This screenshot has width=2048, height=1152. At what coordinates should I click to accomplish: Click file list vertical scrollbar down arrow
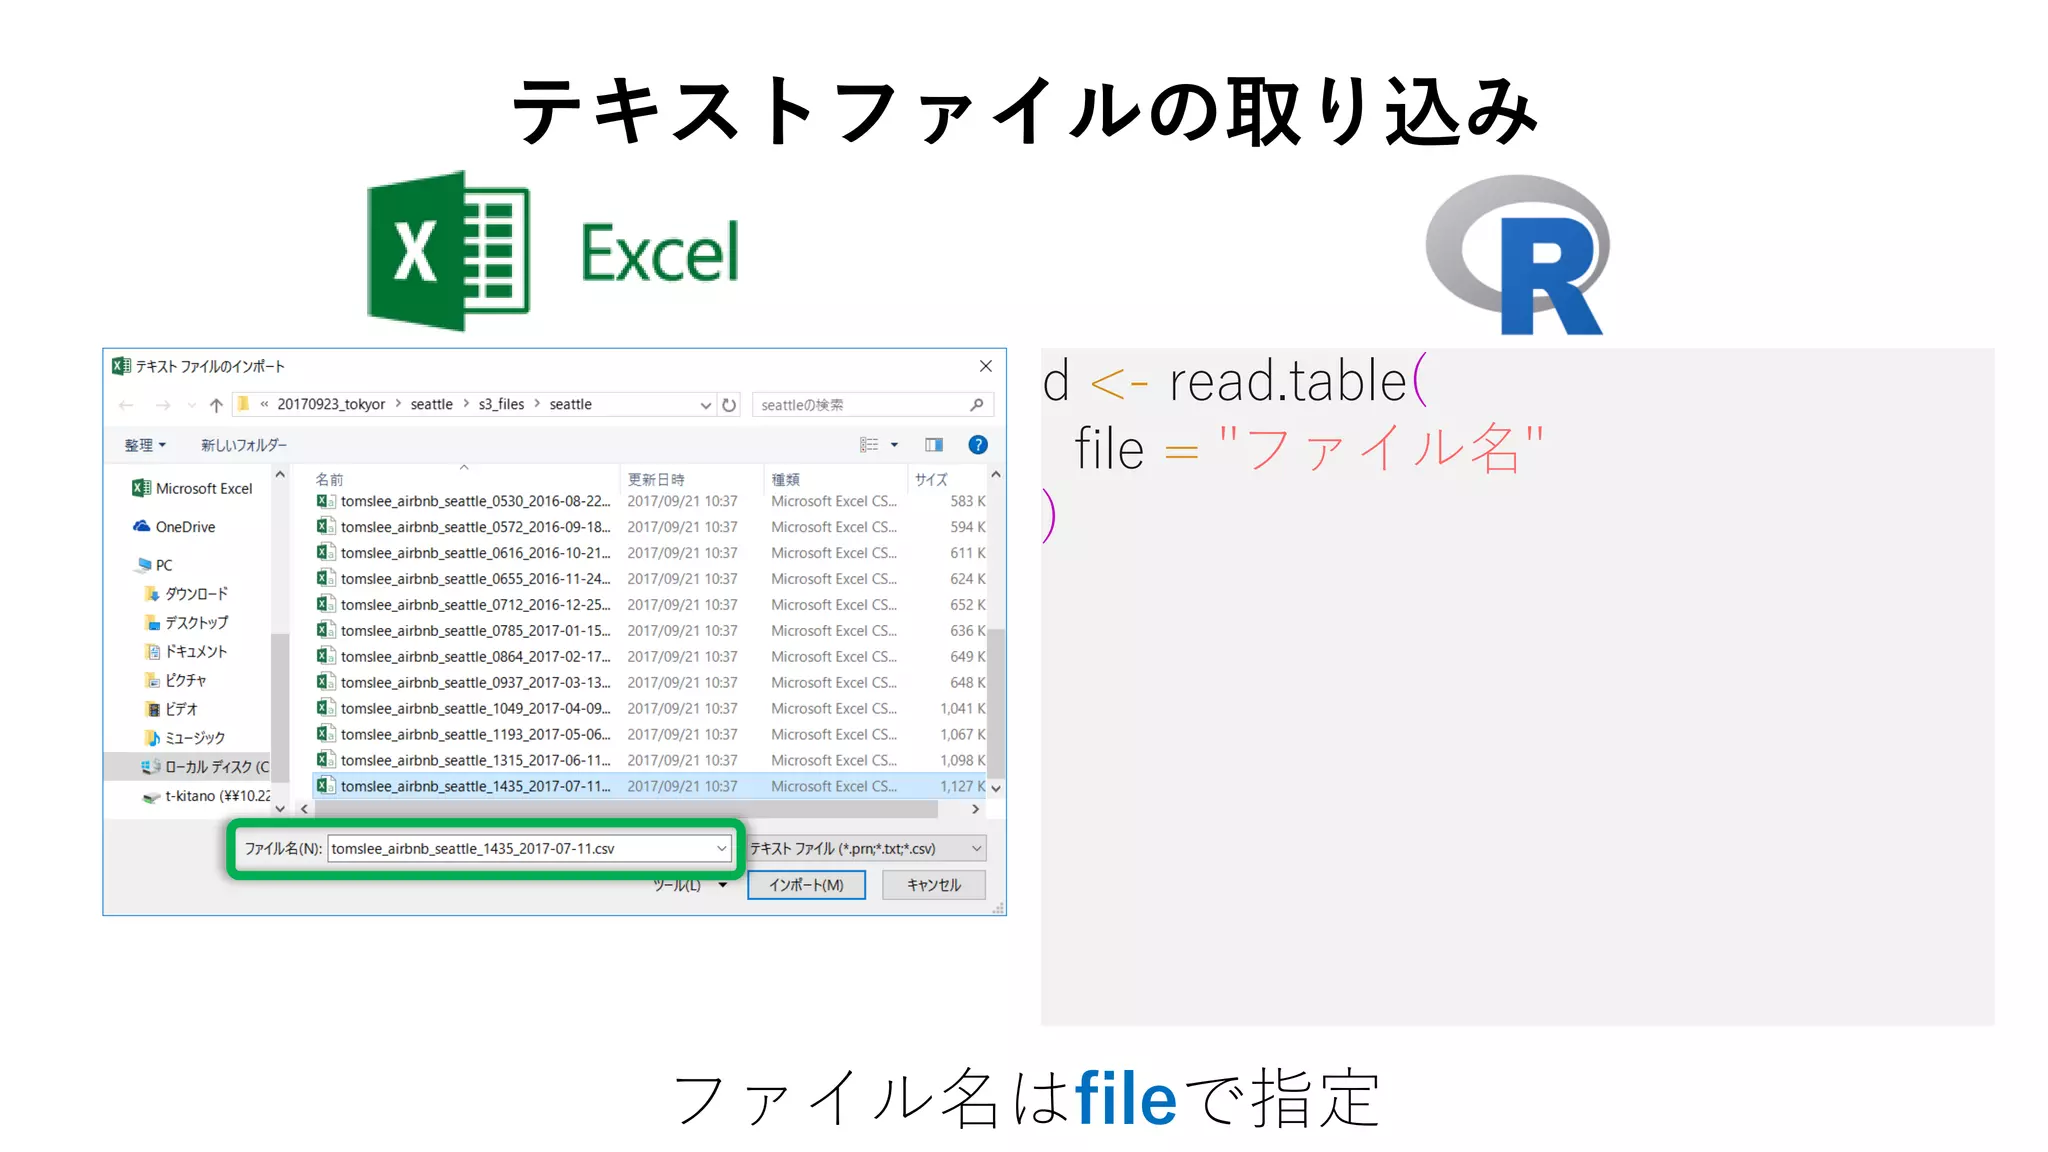[x=996, y=789]
